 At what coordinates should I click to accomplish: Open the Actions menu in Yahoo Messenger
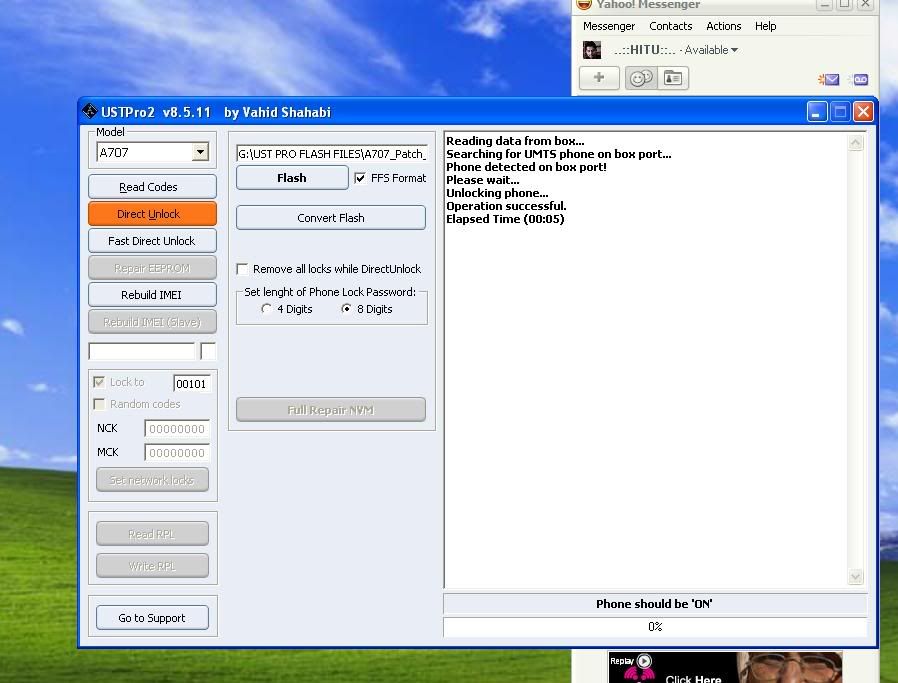point(723,26)
